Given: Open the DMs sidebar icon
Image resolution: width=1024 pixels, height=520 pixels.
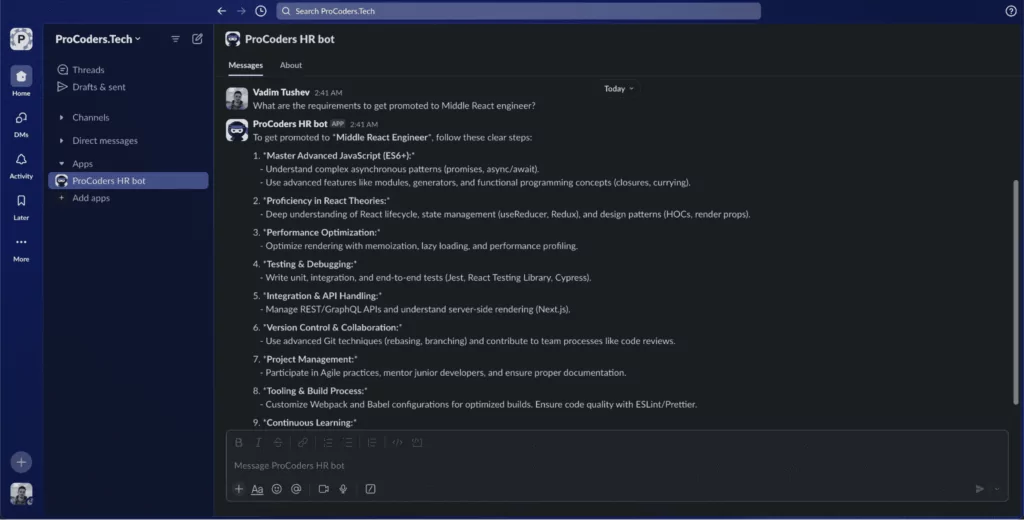Looking at the screenshot, I should tap(21, 118).
